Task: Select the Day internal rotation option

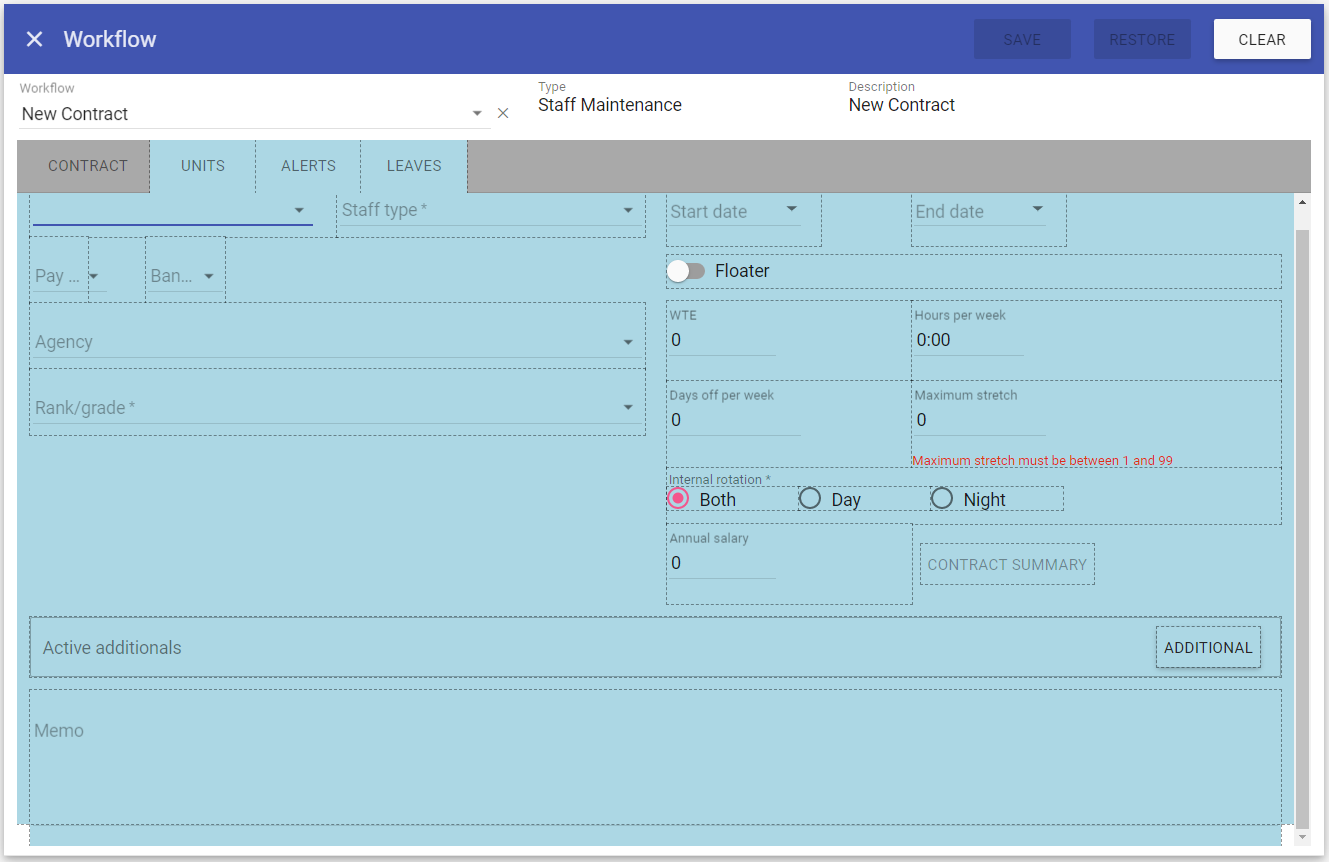Action: pyautogui.click(x=810, y=498)
